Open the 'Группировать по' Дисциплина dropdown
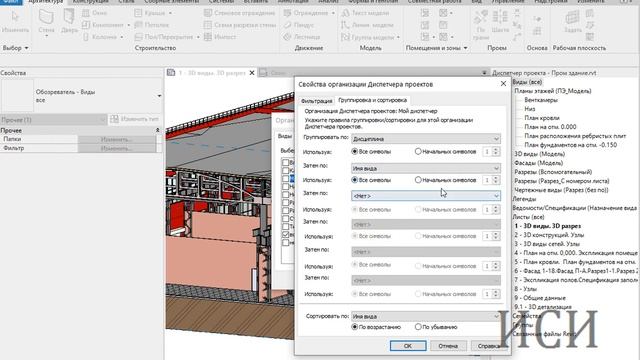640x360 pixels. (426, 139)
